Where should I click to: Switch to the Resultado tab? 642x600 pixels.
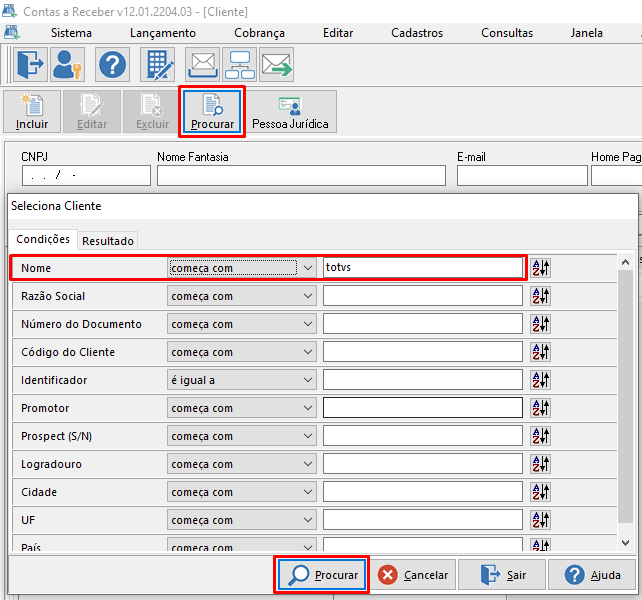tap(108, 241)
